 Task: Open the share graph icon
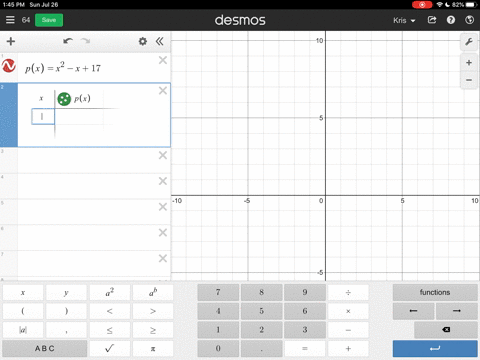pos(432,20)
